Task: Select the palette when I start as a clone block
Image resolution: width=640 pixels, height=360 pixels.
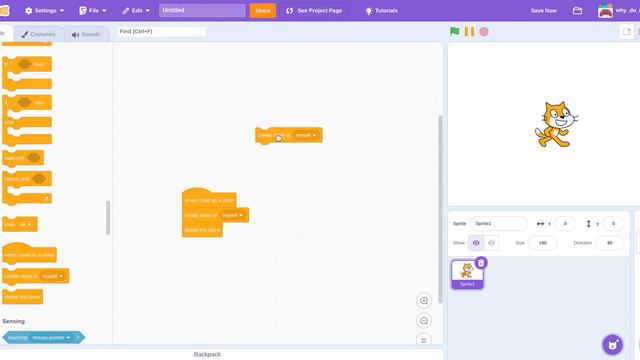Action: coord(29,253)
